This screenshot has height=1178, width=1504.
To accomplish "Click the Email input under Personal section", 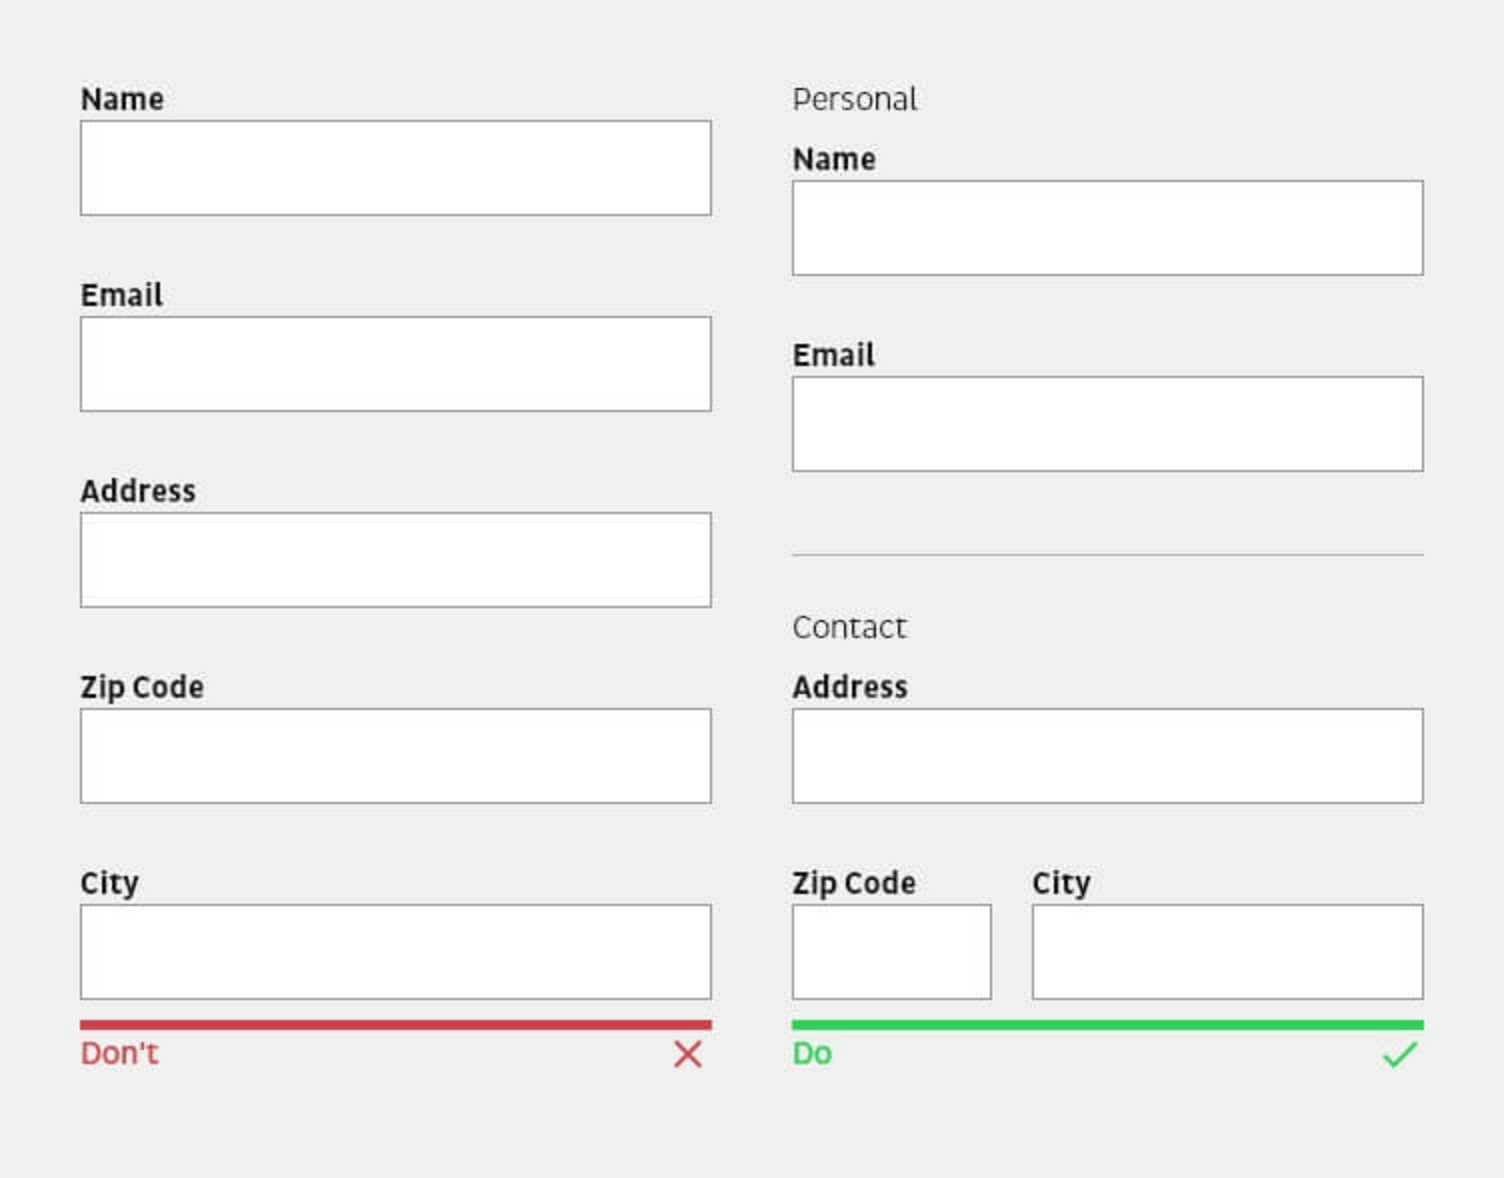I will click(1107, 423).
